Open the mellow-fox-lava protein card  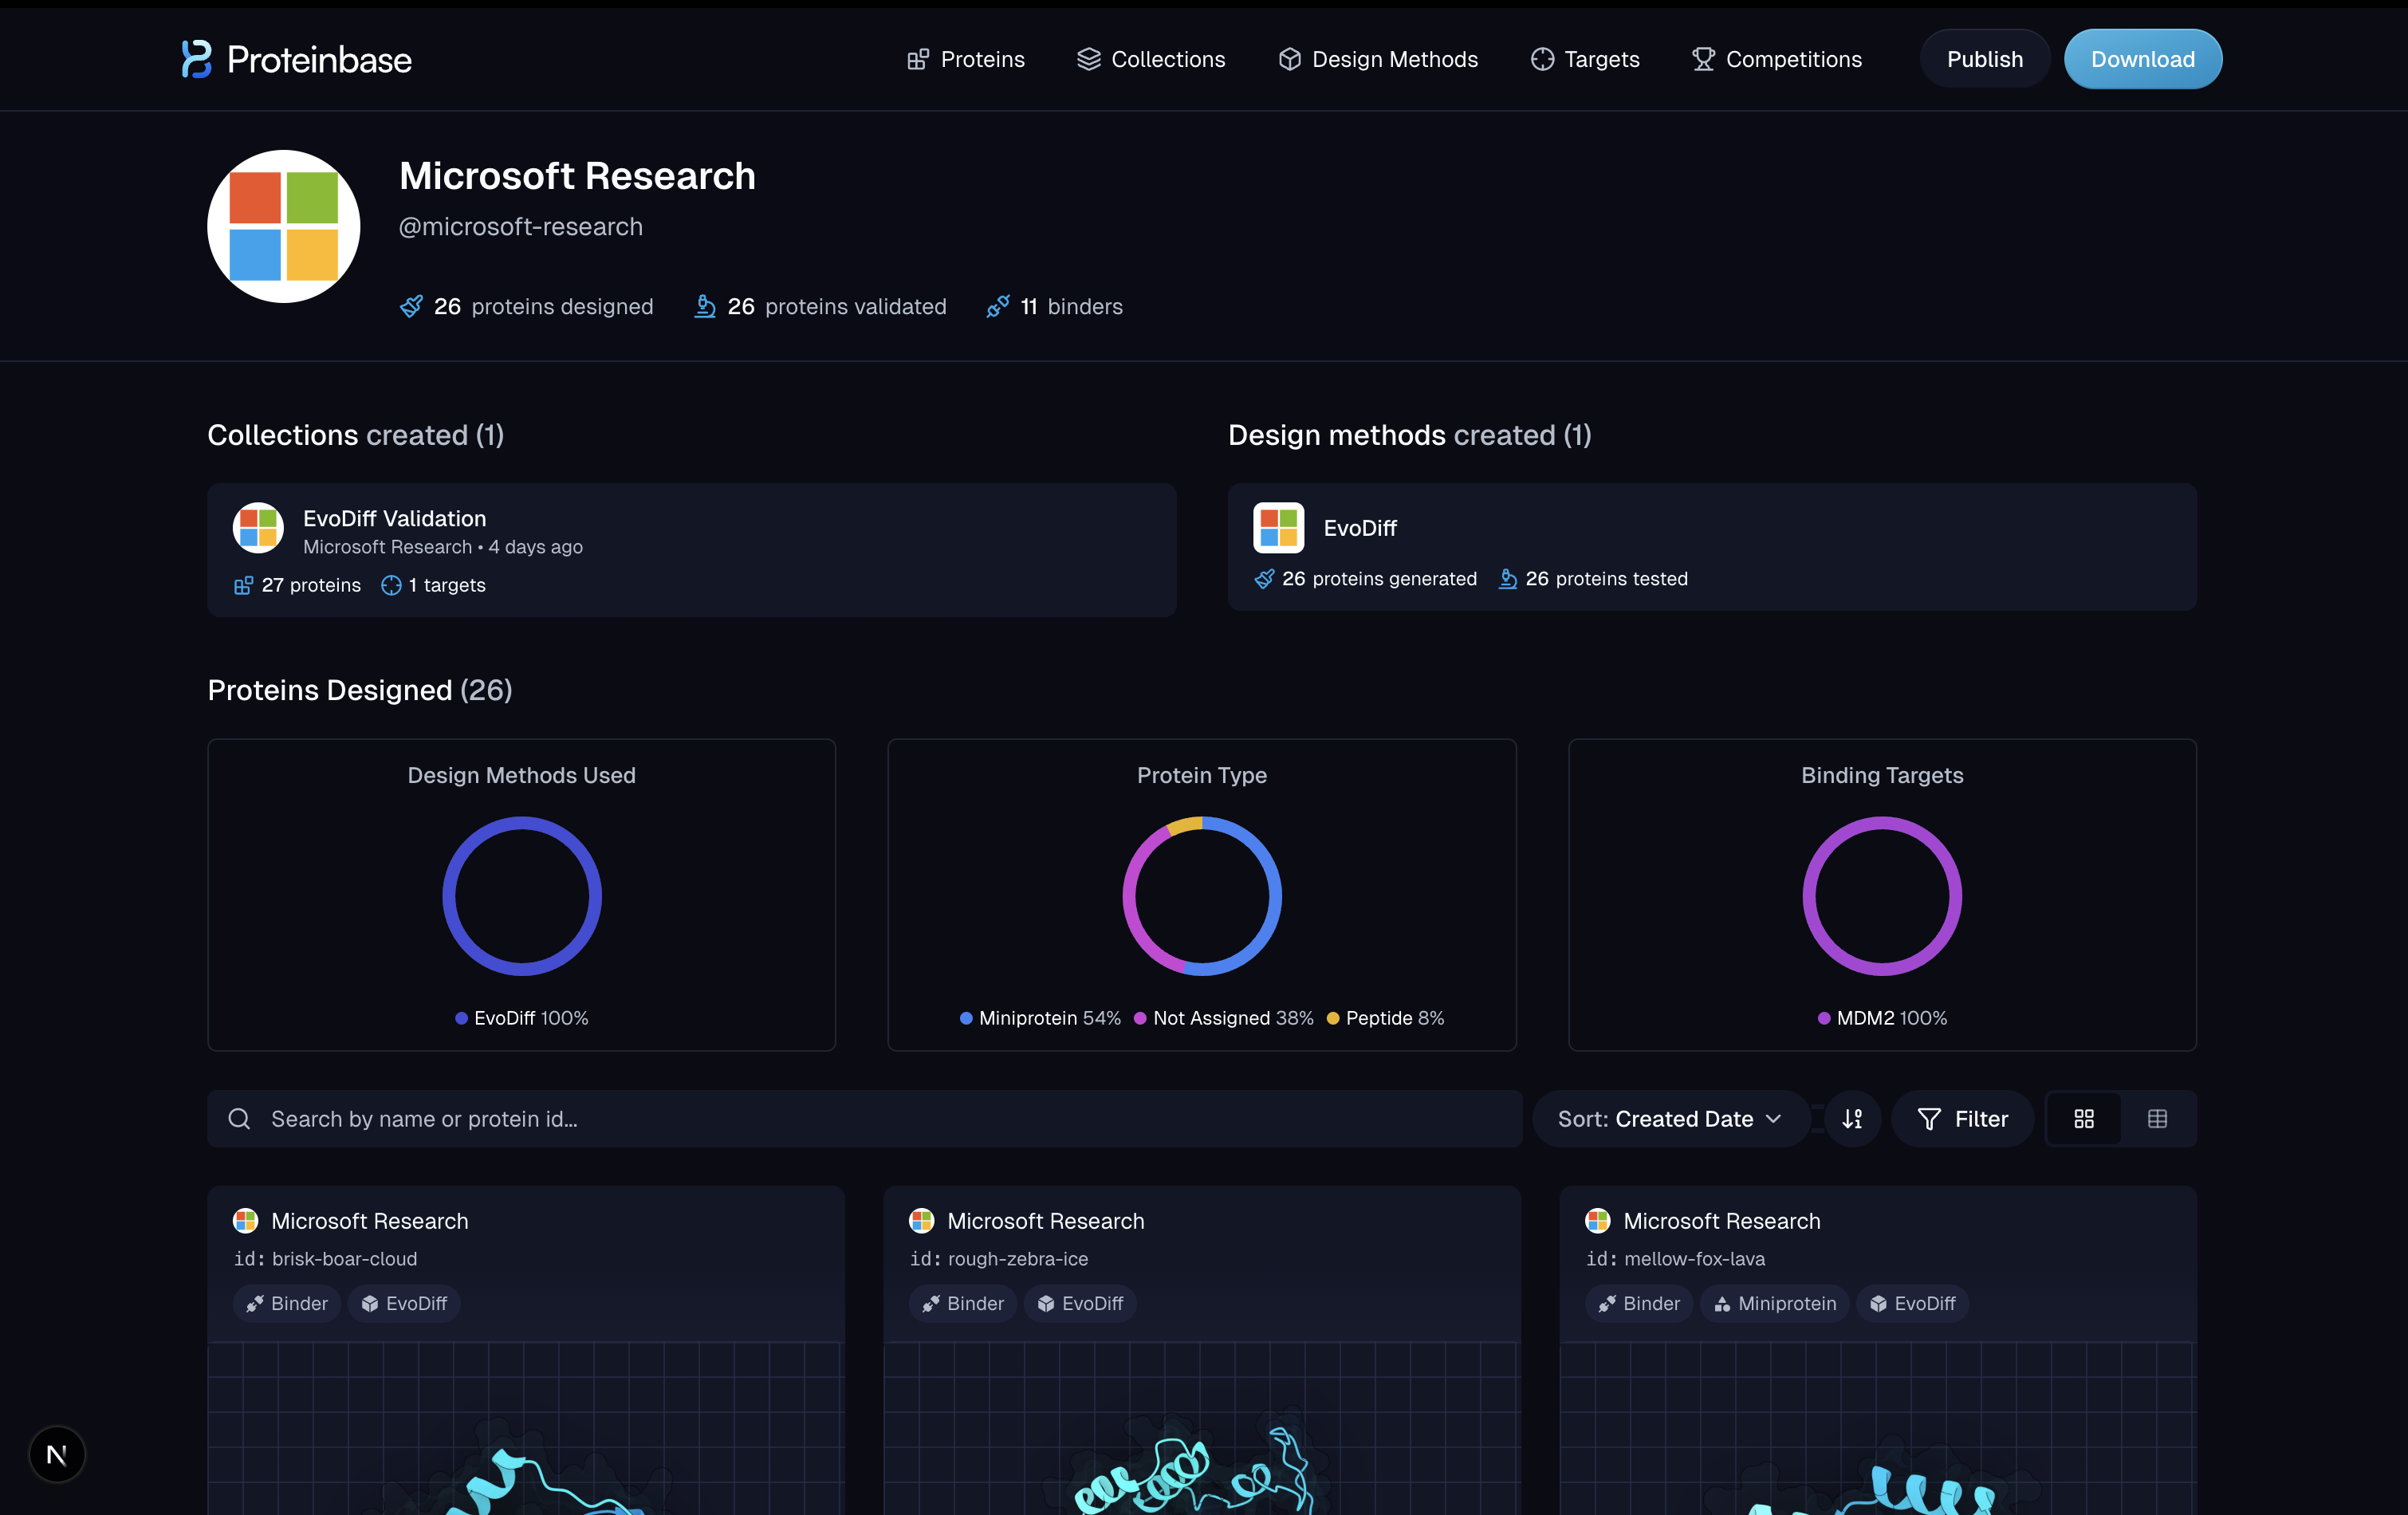click(x=1878, y=1351)
